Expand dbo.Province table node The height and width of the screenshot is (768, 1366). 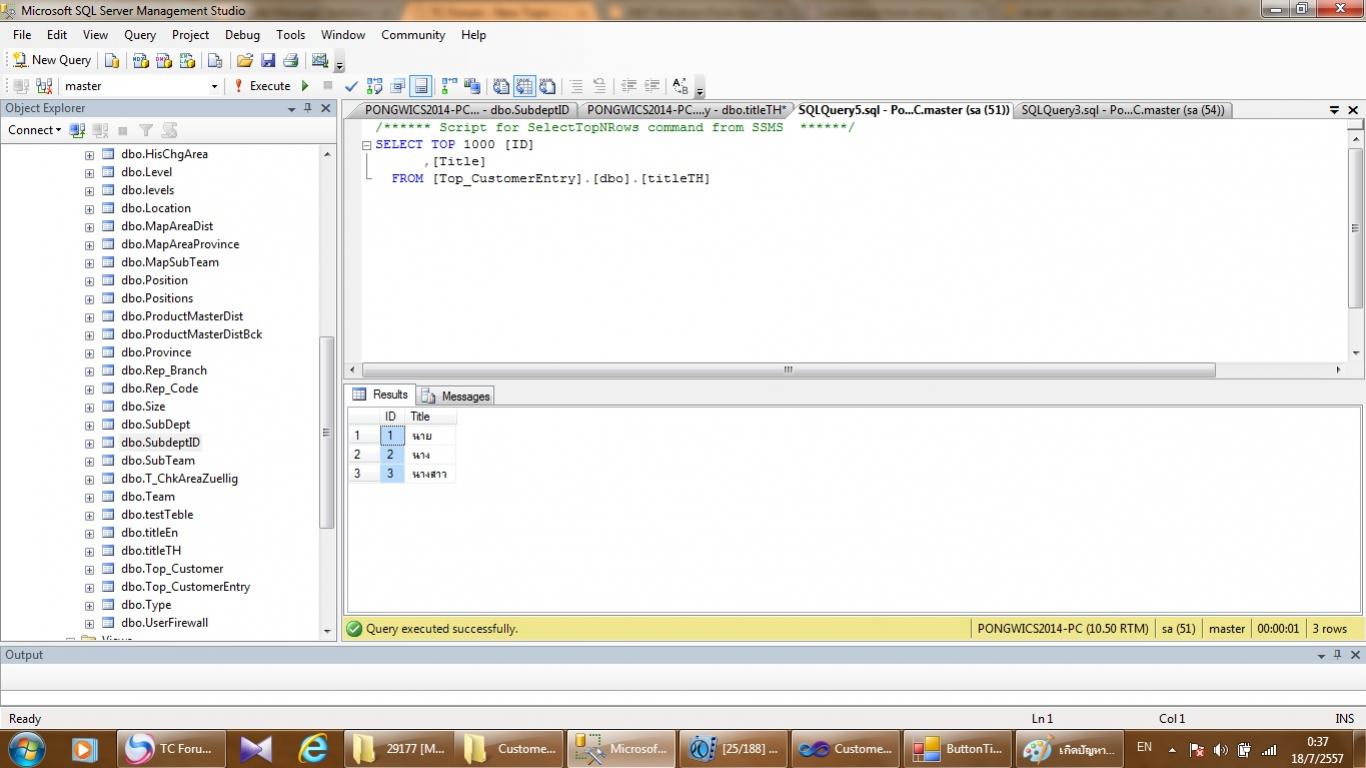click(x=89, y=353)
